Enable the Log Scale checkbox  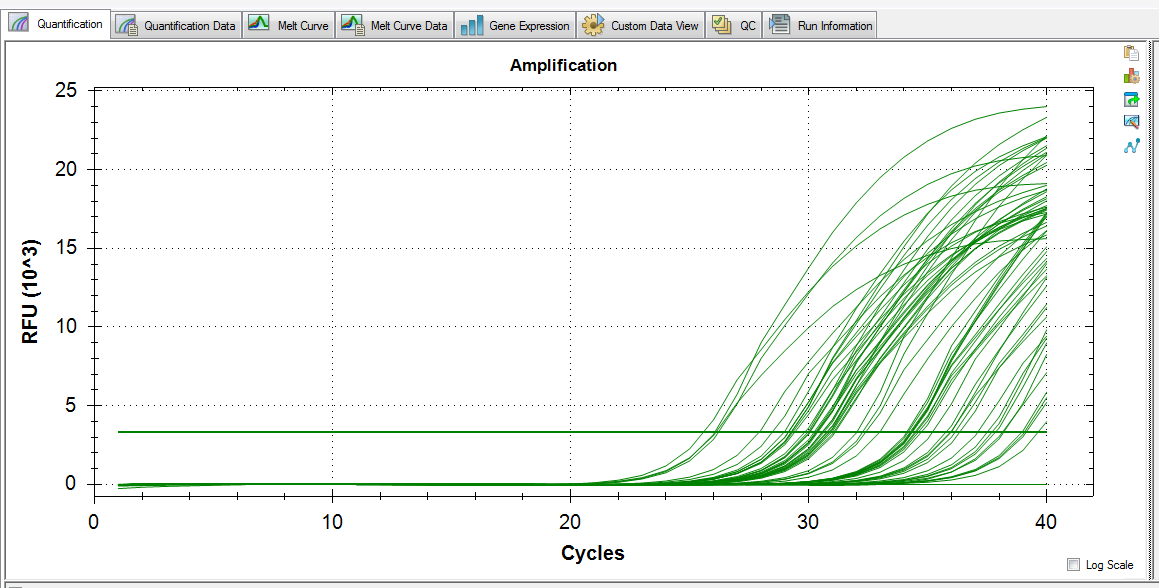point(1073,565)
